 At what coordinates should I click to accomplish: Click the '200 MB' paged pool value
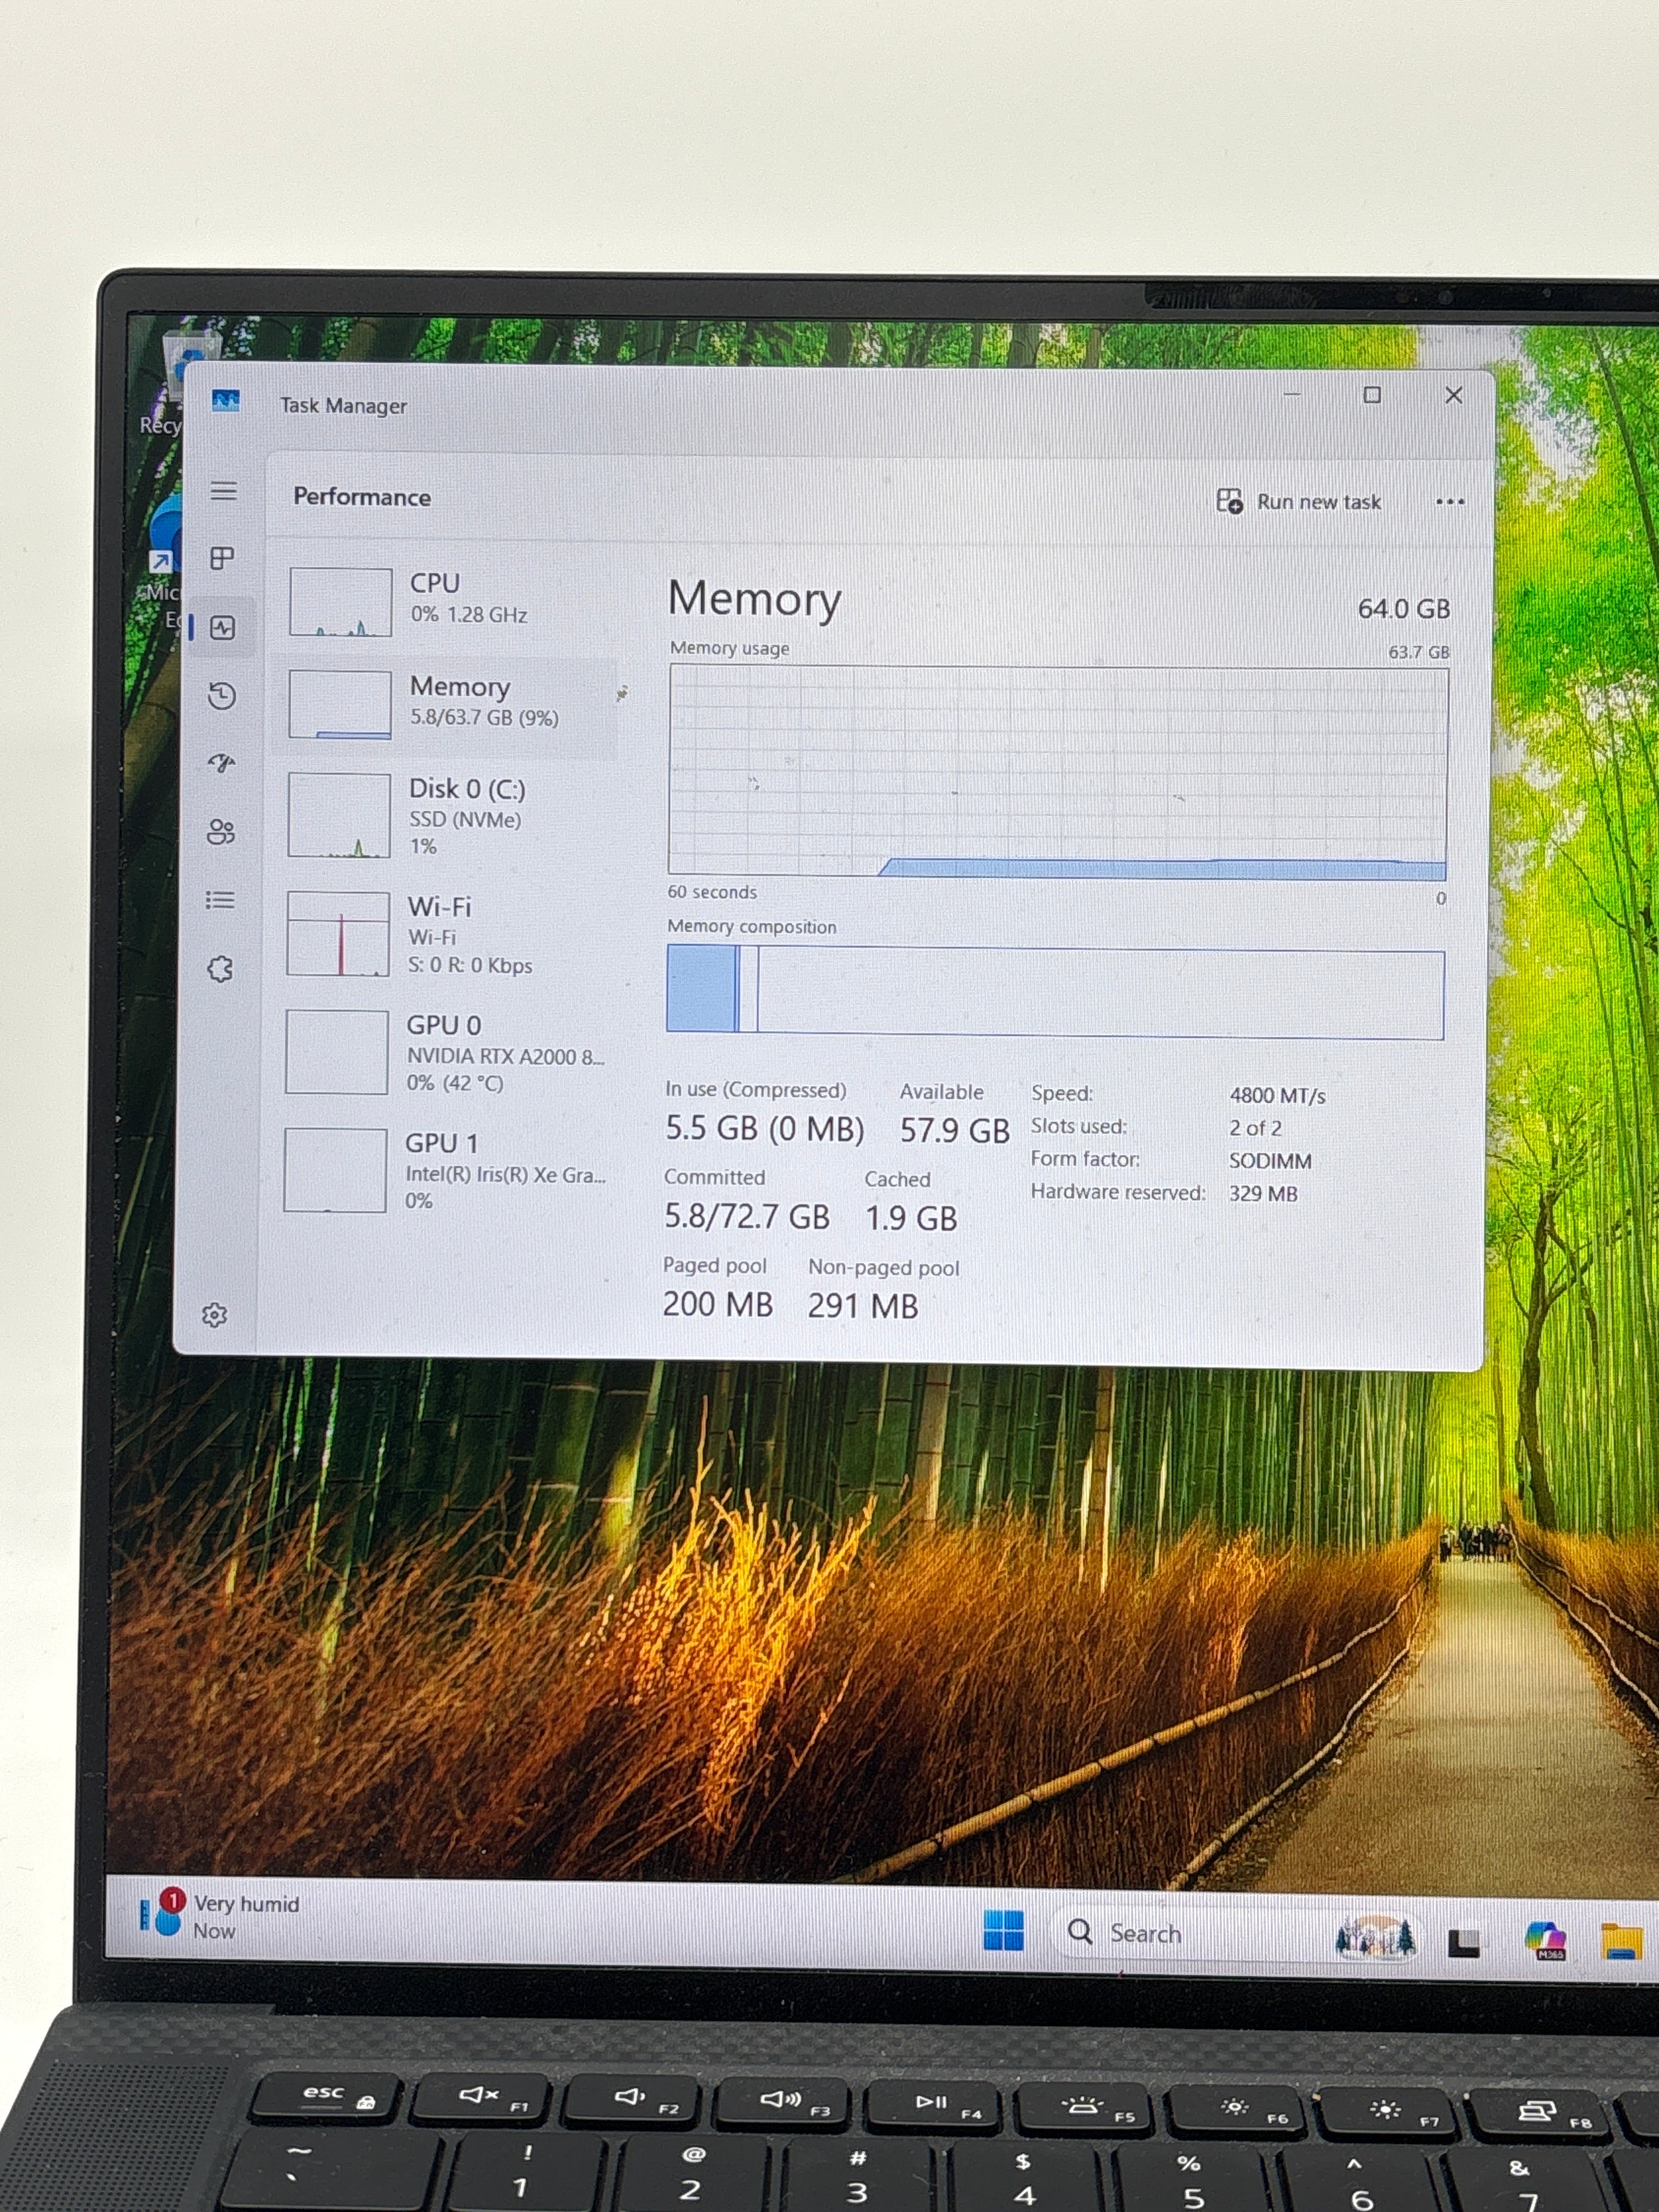coord(718,1305)
